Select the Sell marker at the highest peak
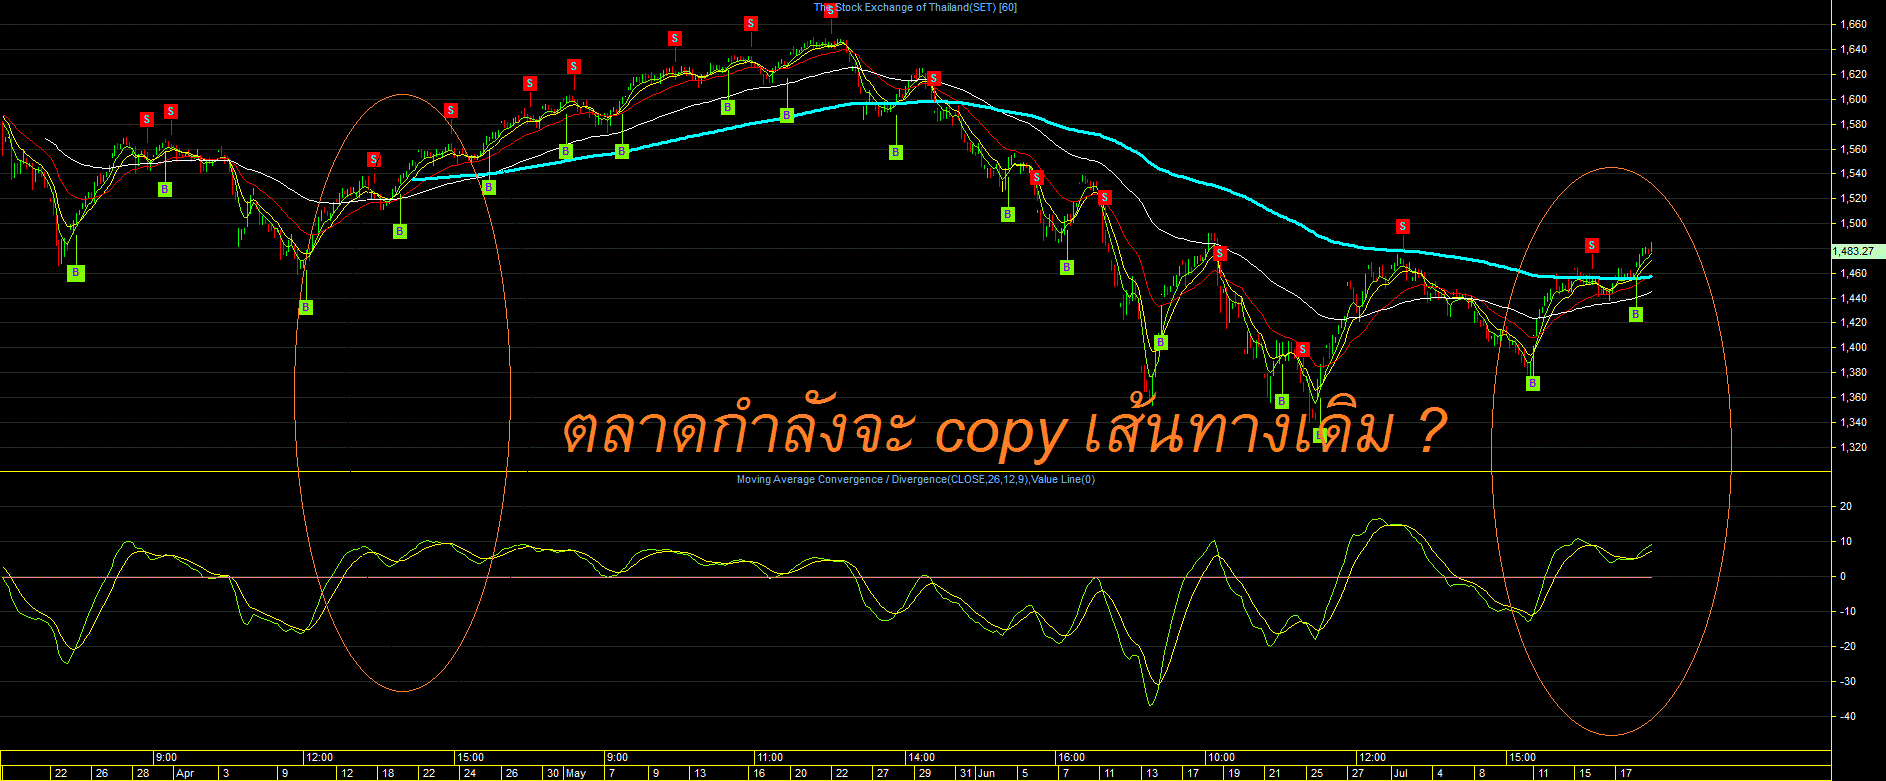1886x781 pixels. pyautogui.click(x=831, y=11)
